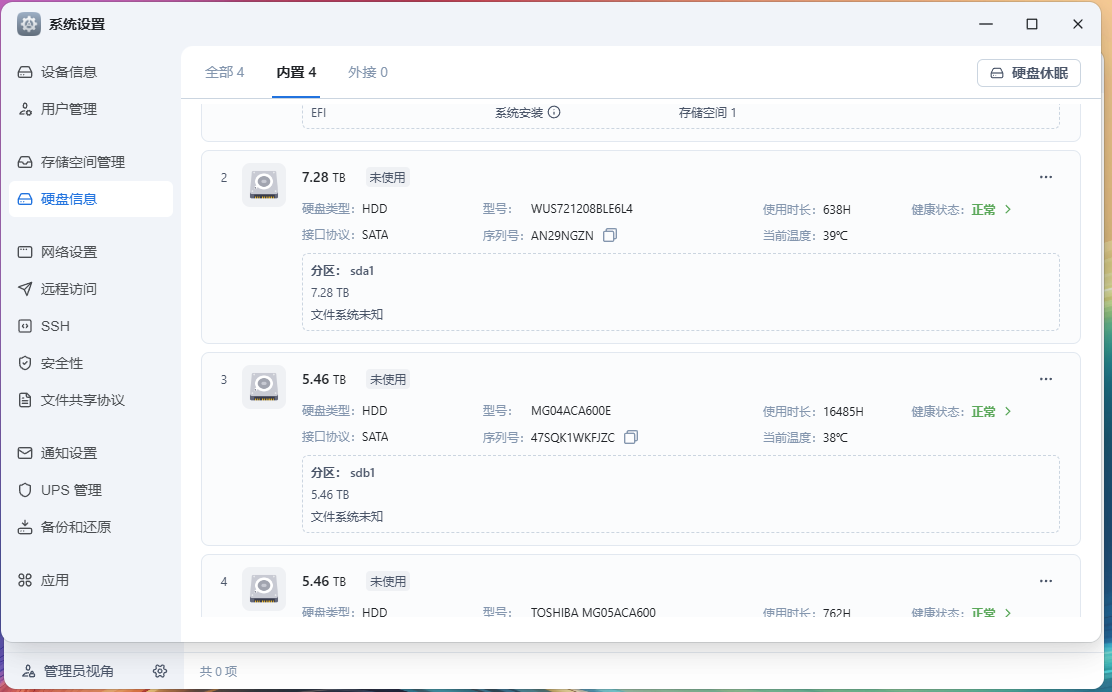Click the sda1 partition label
The width and height of the screenshot is (1112, 692).
point(362,271)
